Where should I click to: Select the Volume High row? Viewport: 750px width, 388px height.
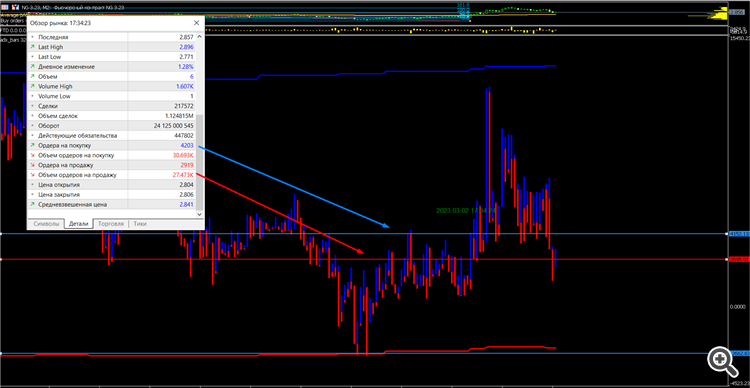(112, 86)
